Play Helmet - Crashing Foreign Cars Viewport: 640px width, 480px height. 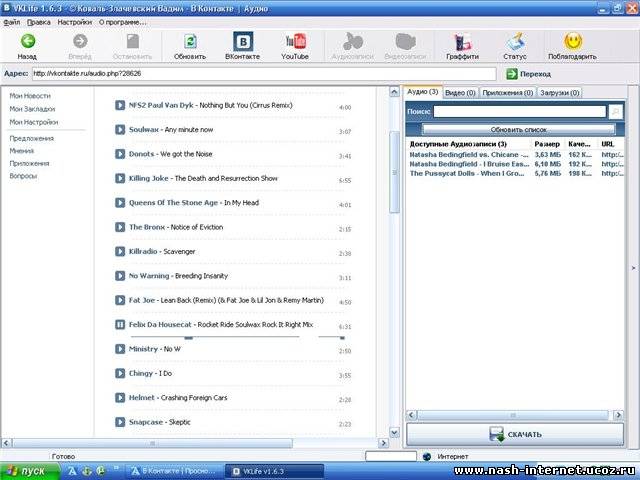pos(120,398)
